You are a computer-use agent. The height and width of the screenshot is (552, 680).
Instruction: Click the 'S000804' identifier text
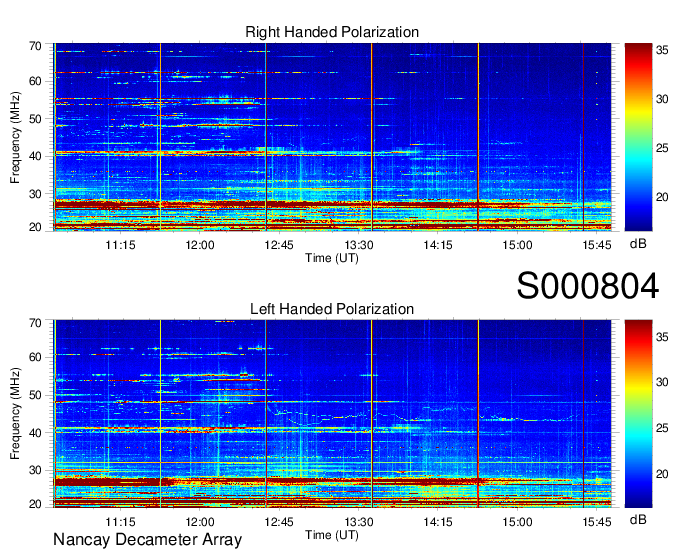(x=588, y=286)
